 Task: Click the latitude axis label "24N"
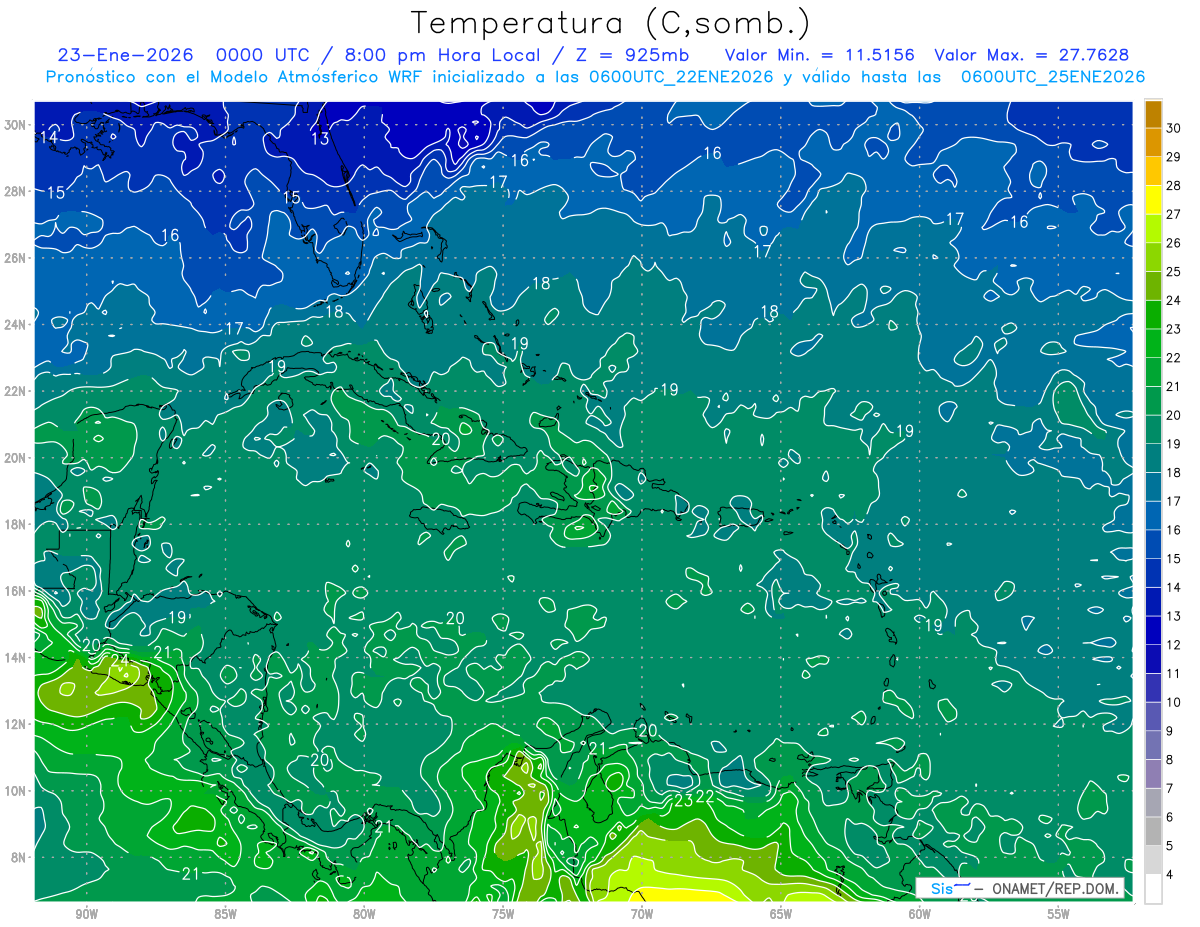[x=17, y=324]
